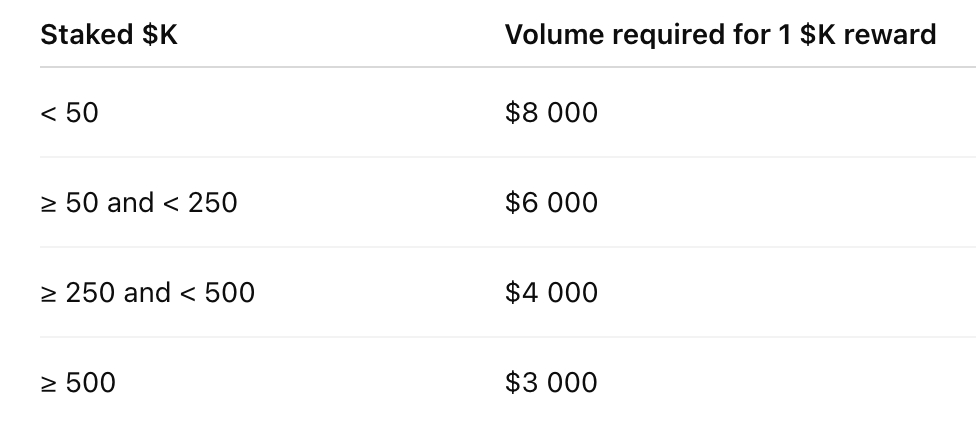Click the word "Volume" in the header
The image size is (976, 446).
point(554,34)
